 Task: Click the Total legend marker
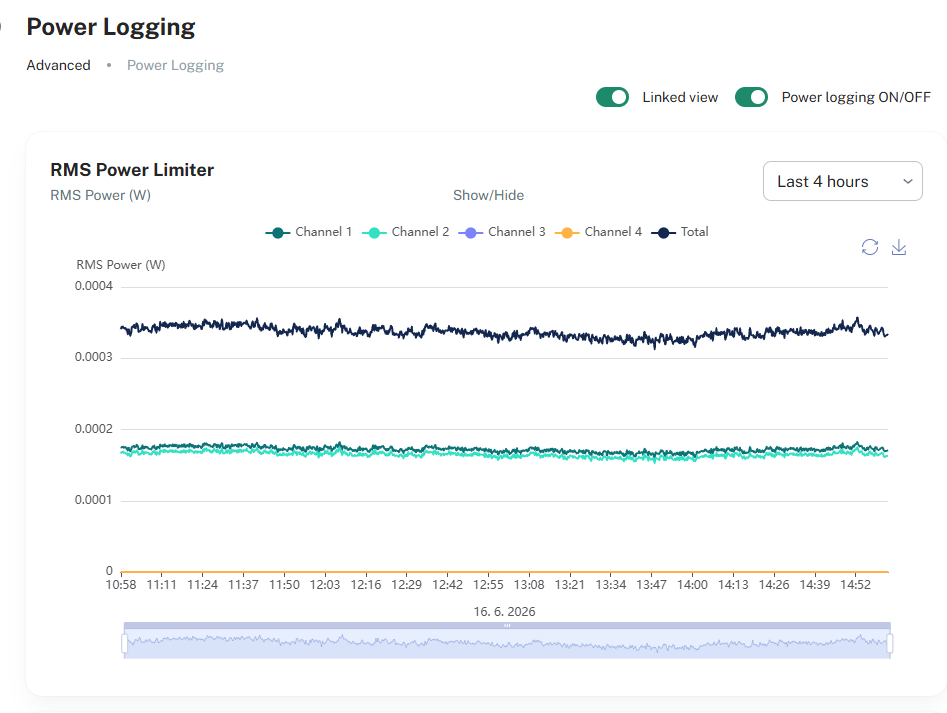click(664, 233)
